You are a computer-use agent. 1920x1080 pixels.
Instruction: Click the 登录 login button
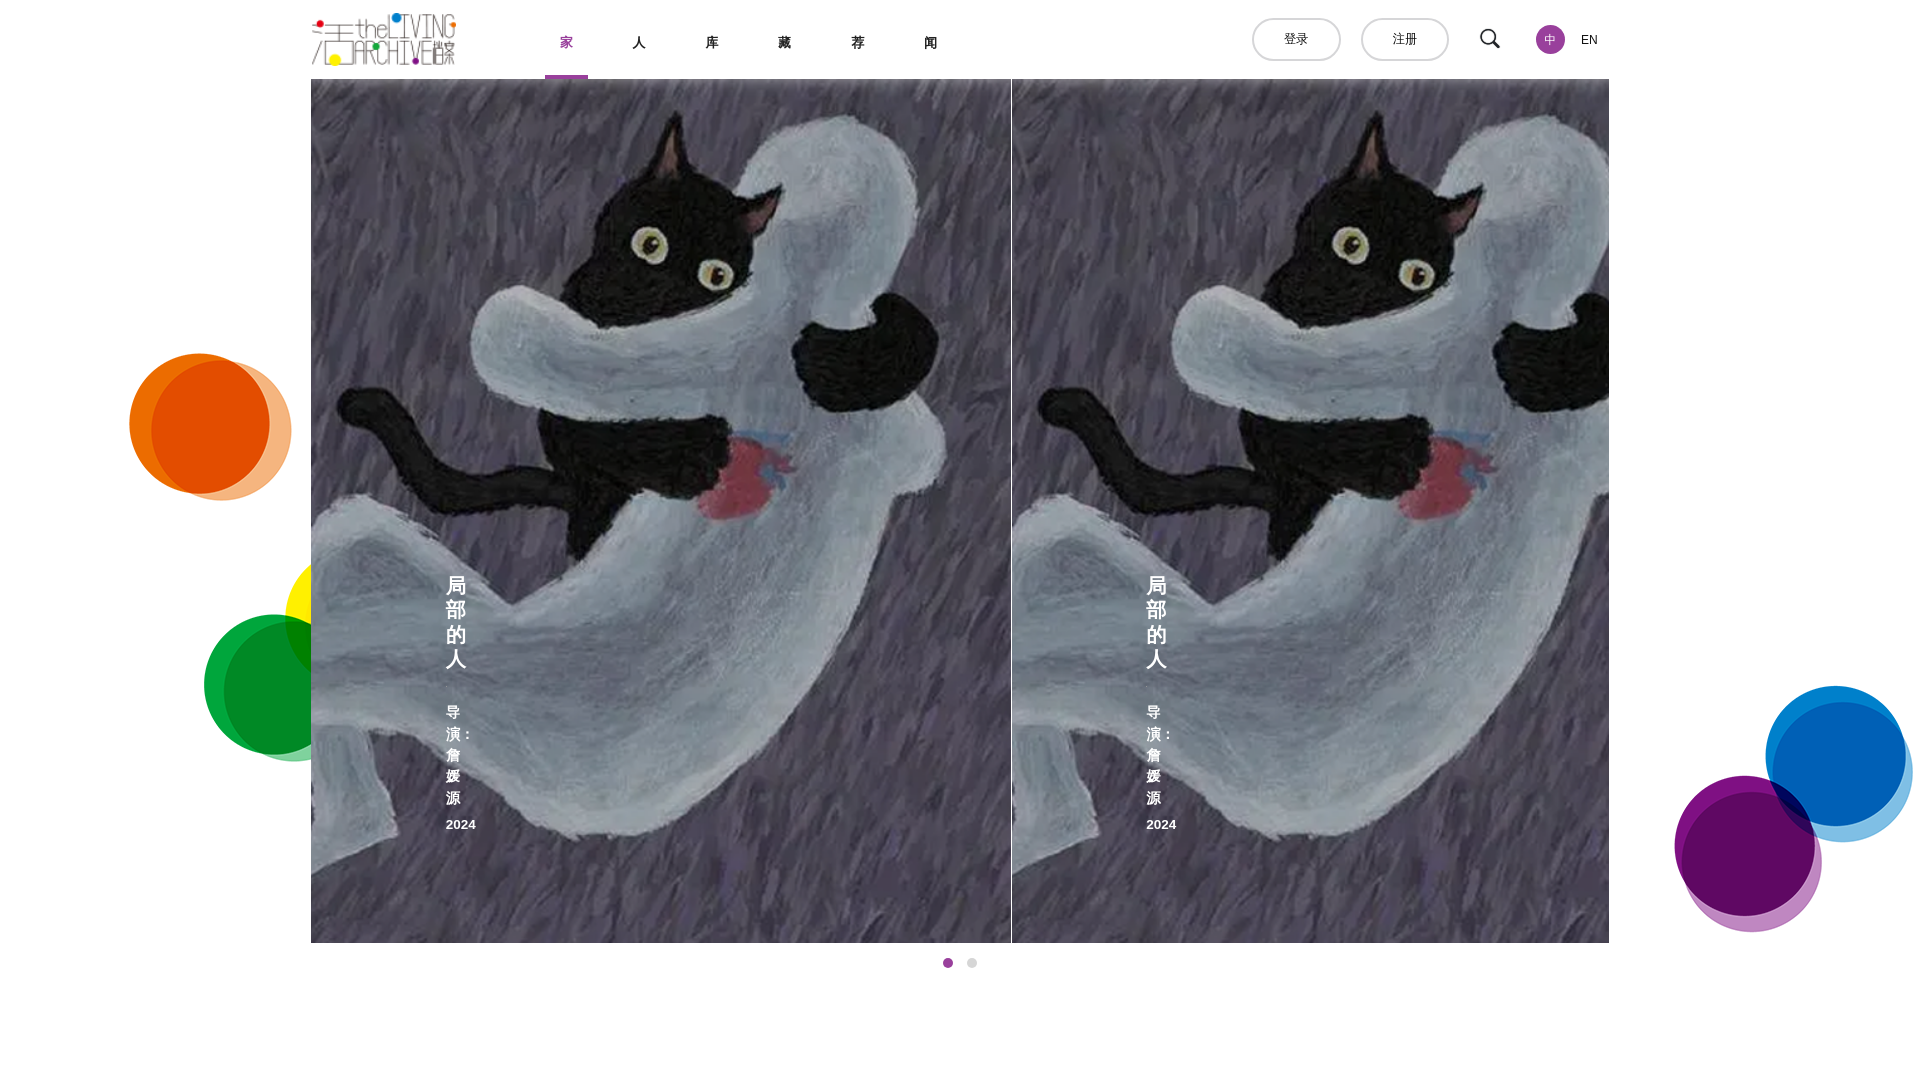click(x=1295, y=40)
